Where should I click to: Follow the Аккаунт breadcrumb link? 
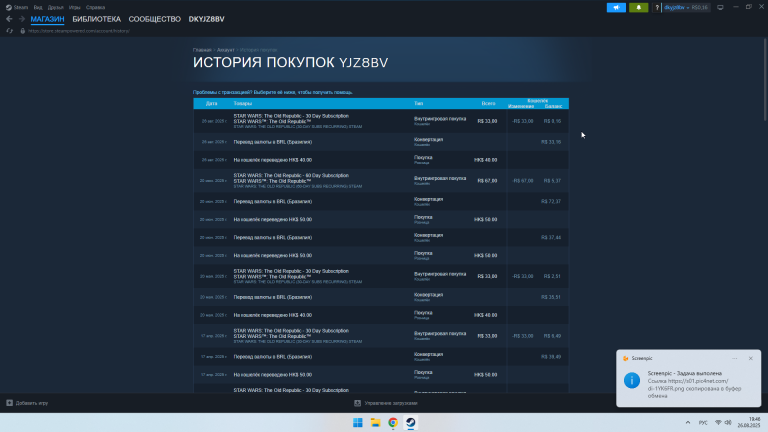click(x=225, y=50)
